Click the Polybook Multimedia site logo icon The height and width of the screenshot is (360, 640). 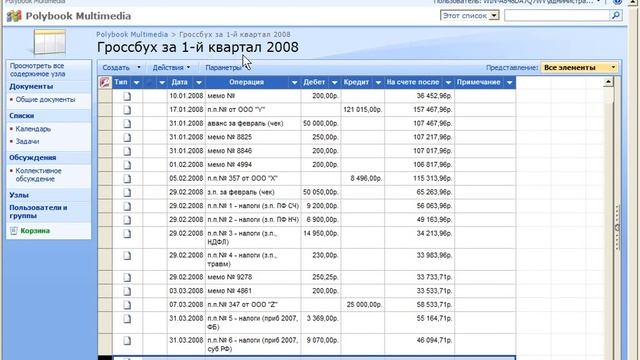click(x=14, y=16)
